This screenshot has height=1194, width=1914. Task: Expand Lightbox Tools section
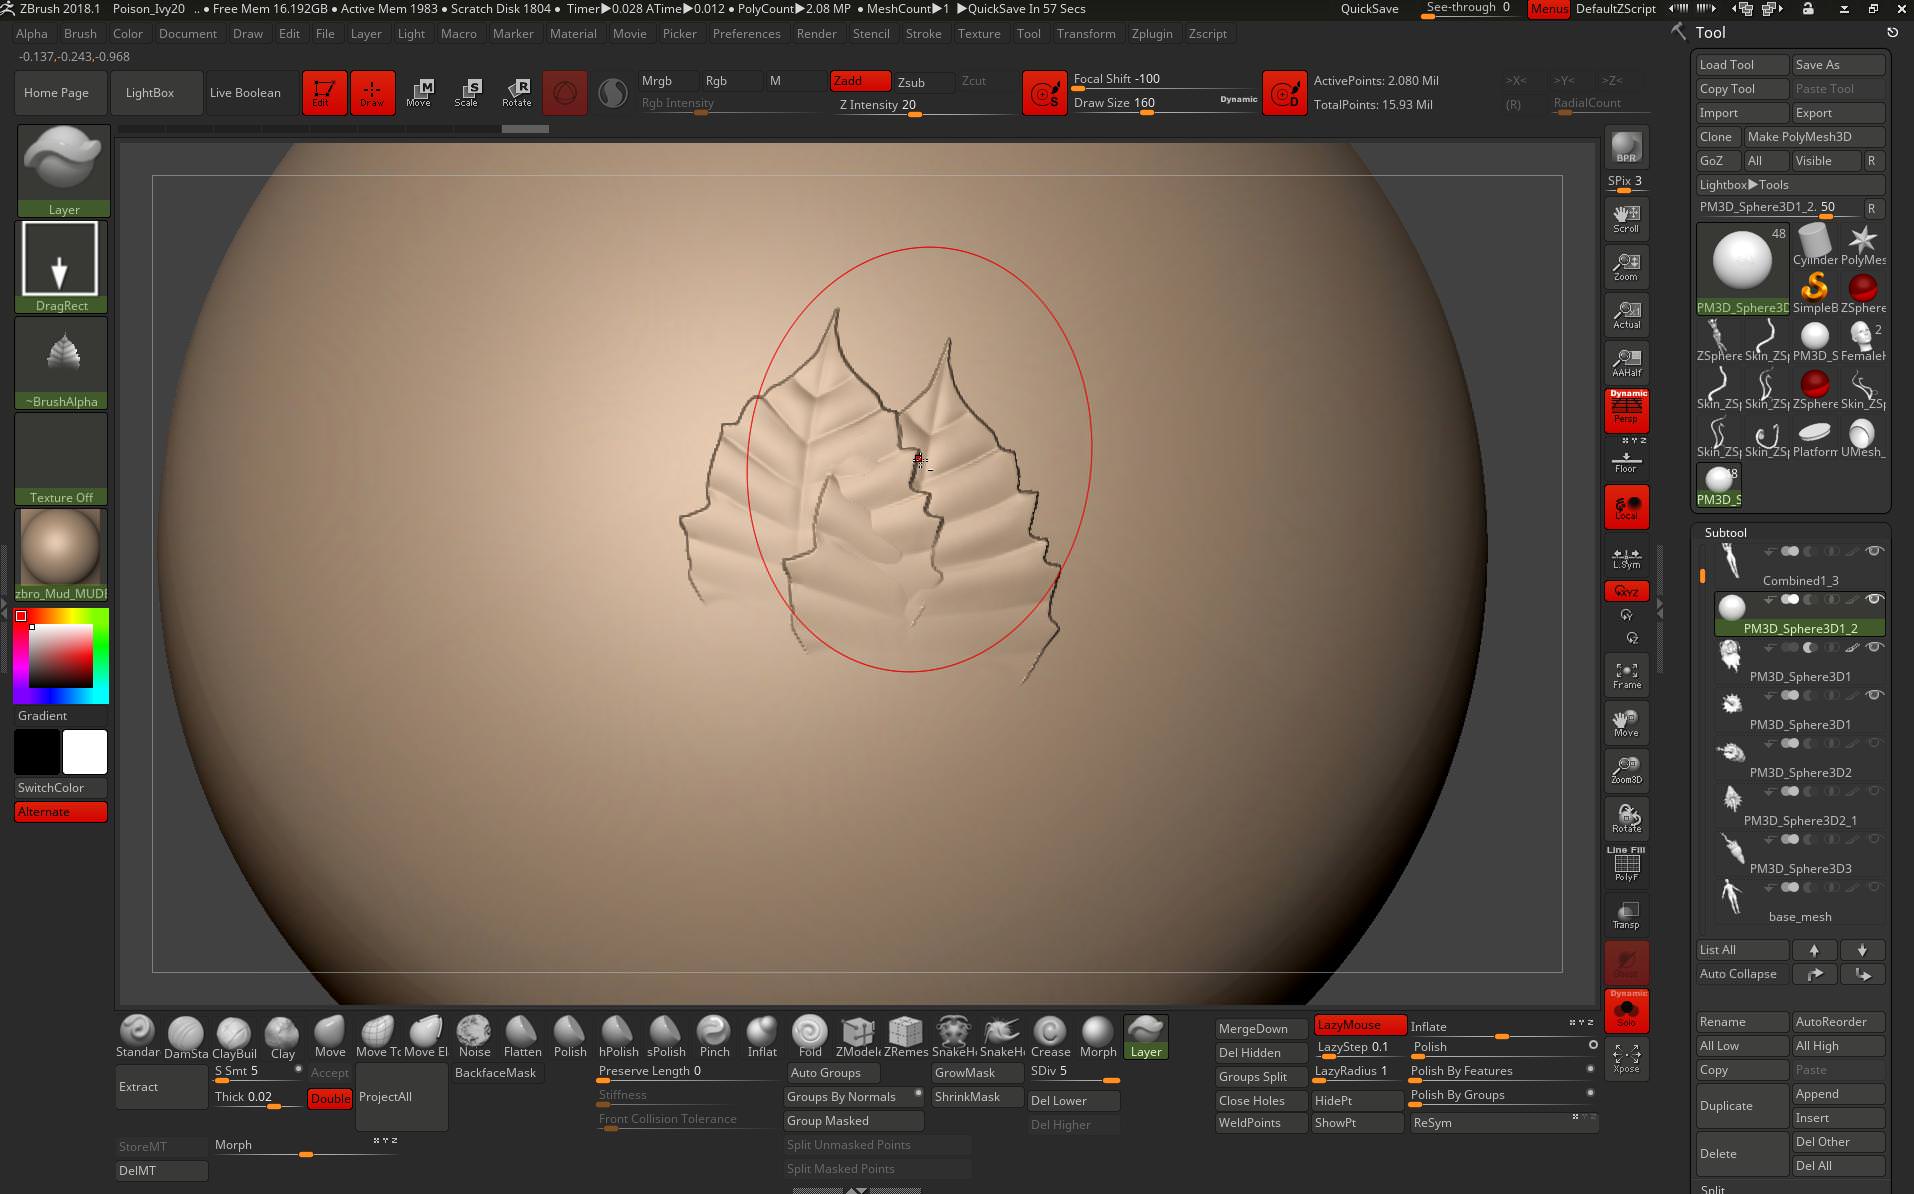tap(1790, 185)
